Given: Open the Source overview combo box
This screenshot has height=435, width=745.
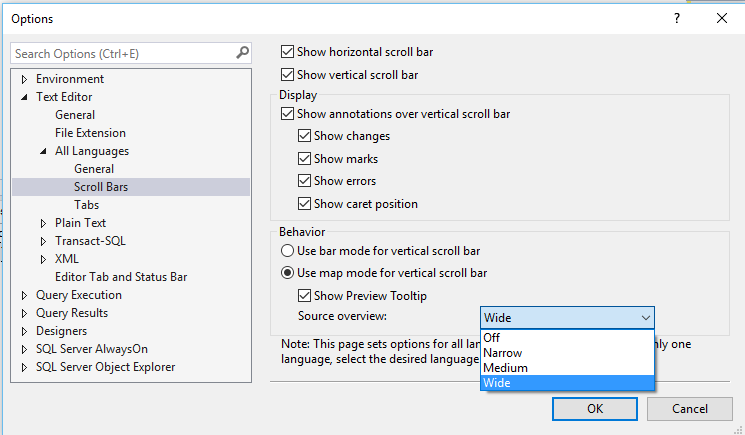Looking at the screenshot, I should pos(567,317).
